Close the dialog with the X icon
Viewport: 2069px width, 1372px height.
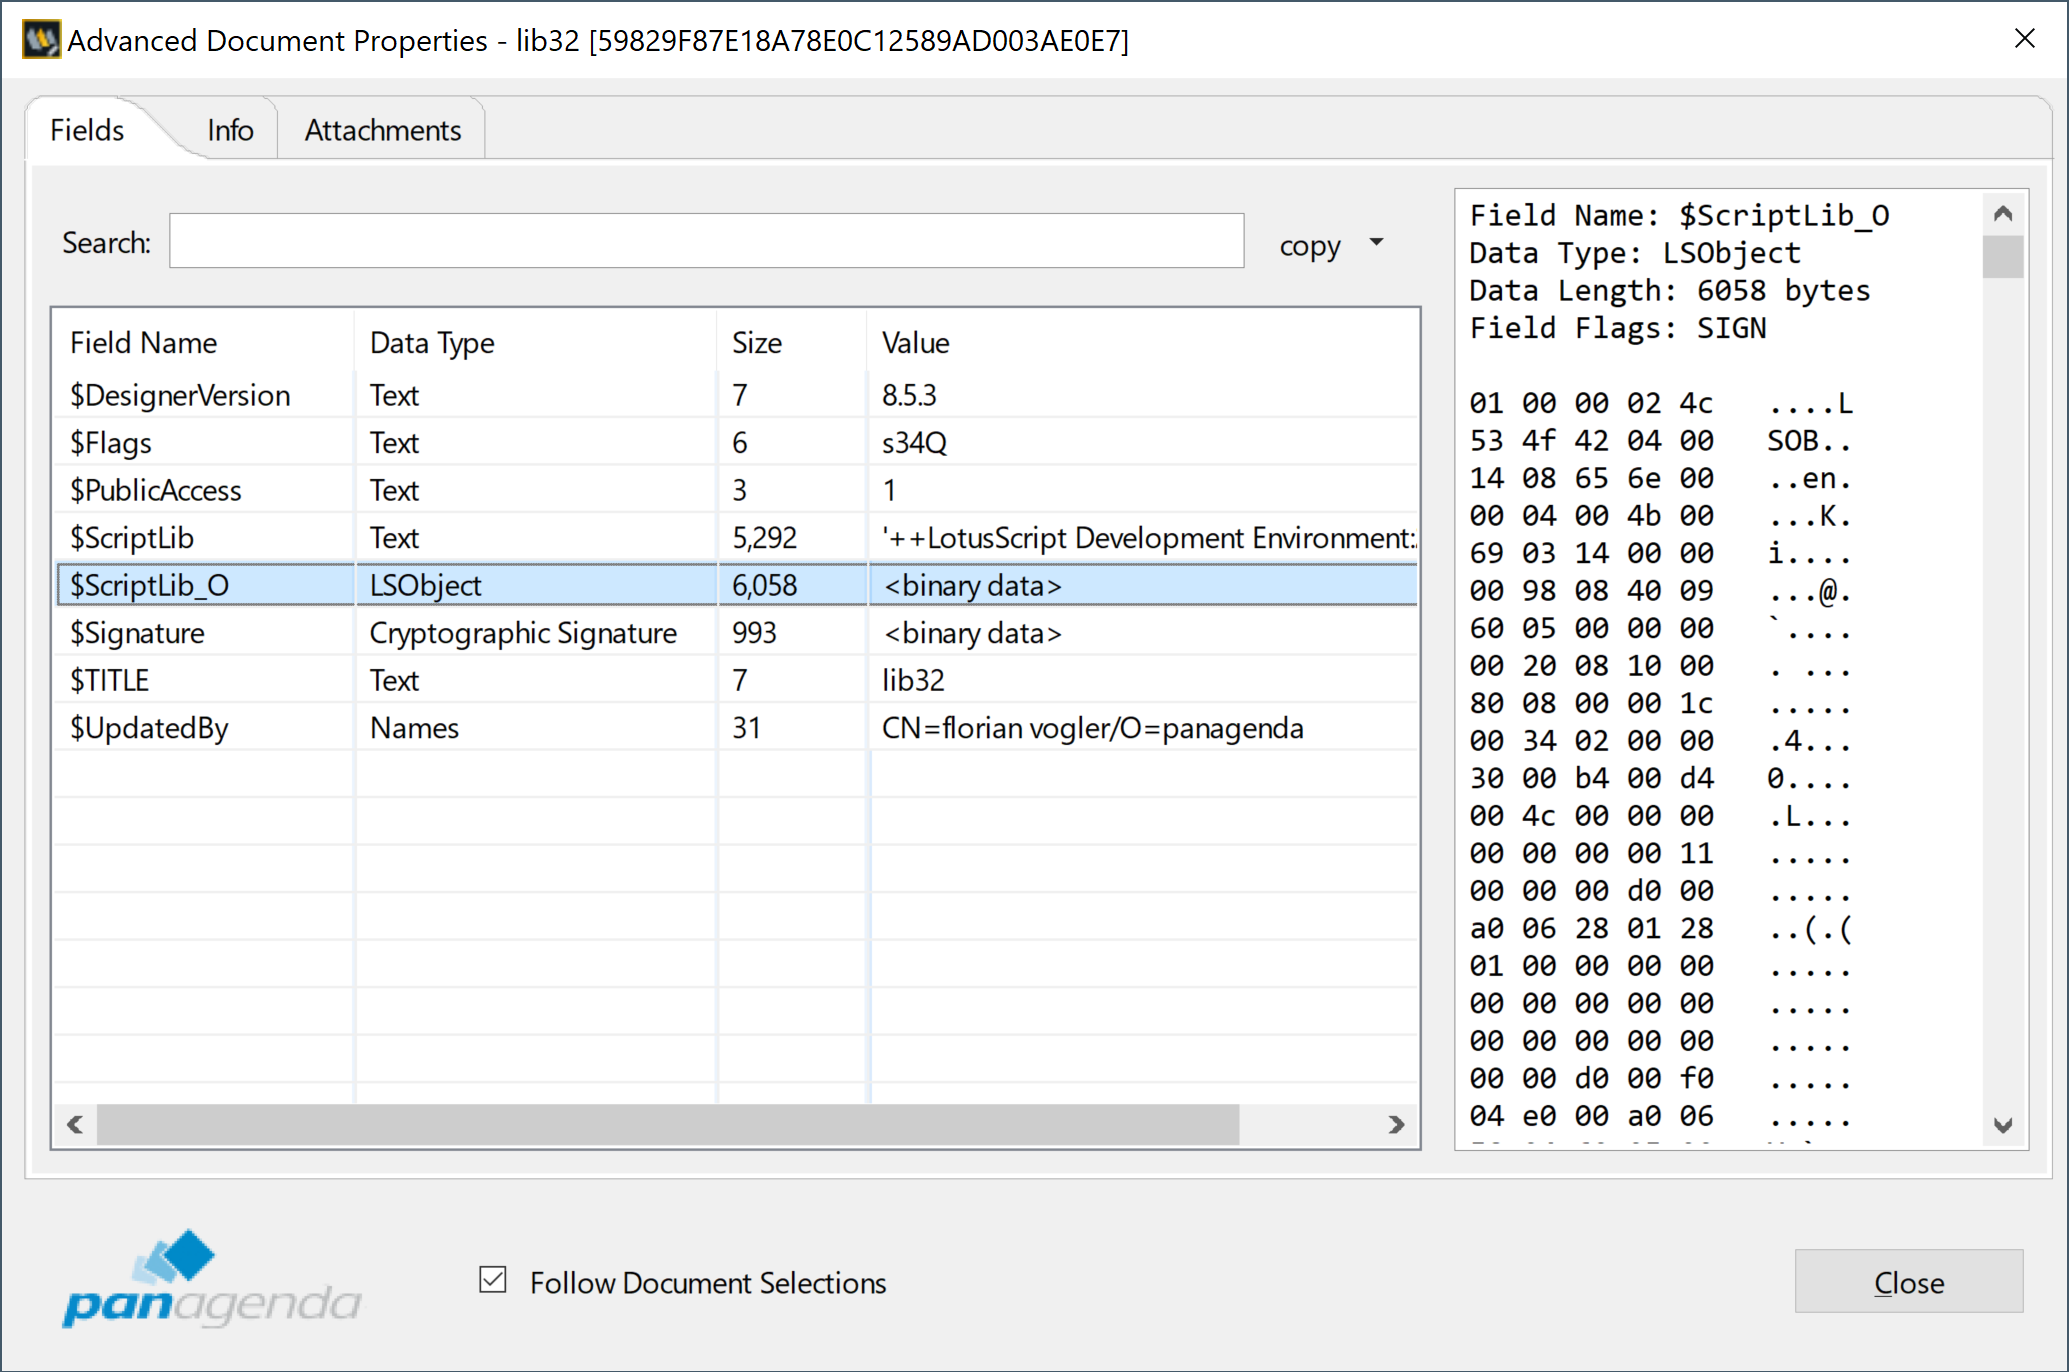pyautogui.click(x=2024, y=39)
